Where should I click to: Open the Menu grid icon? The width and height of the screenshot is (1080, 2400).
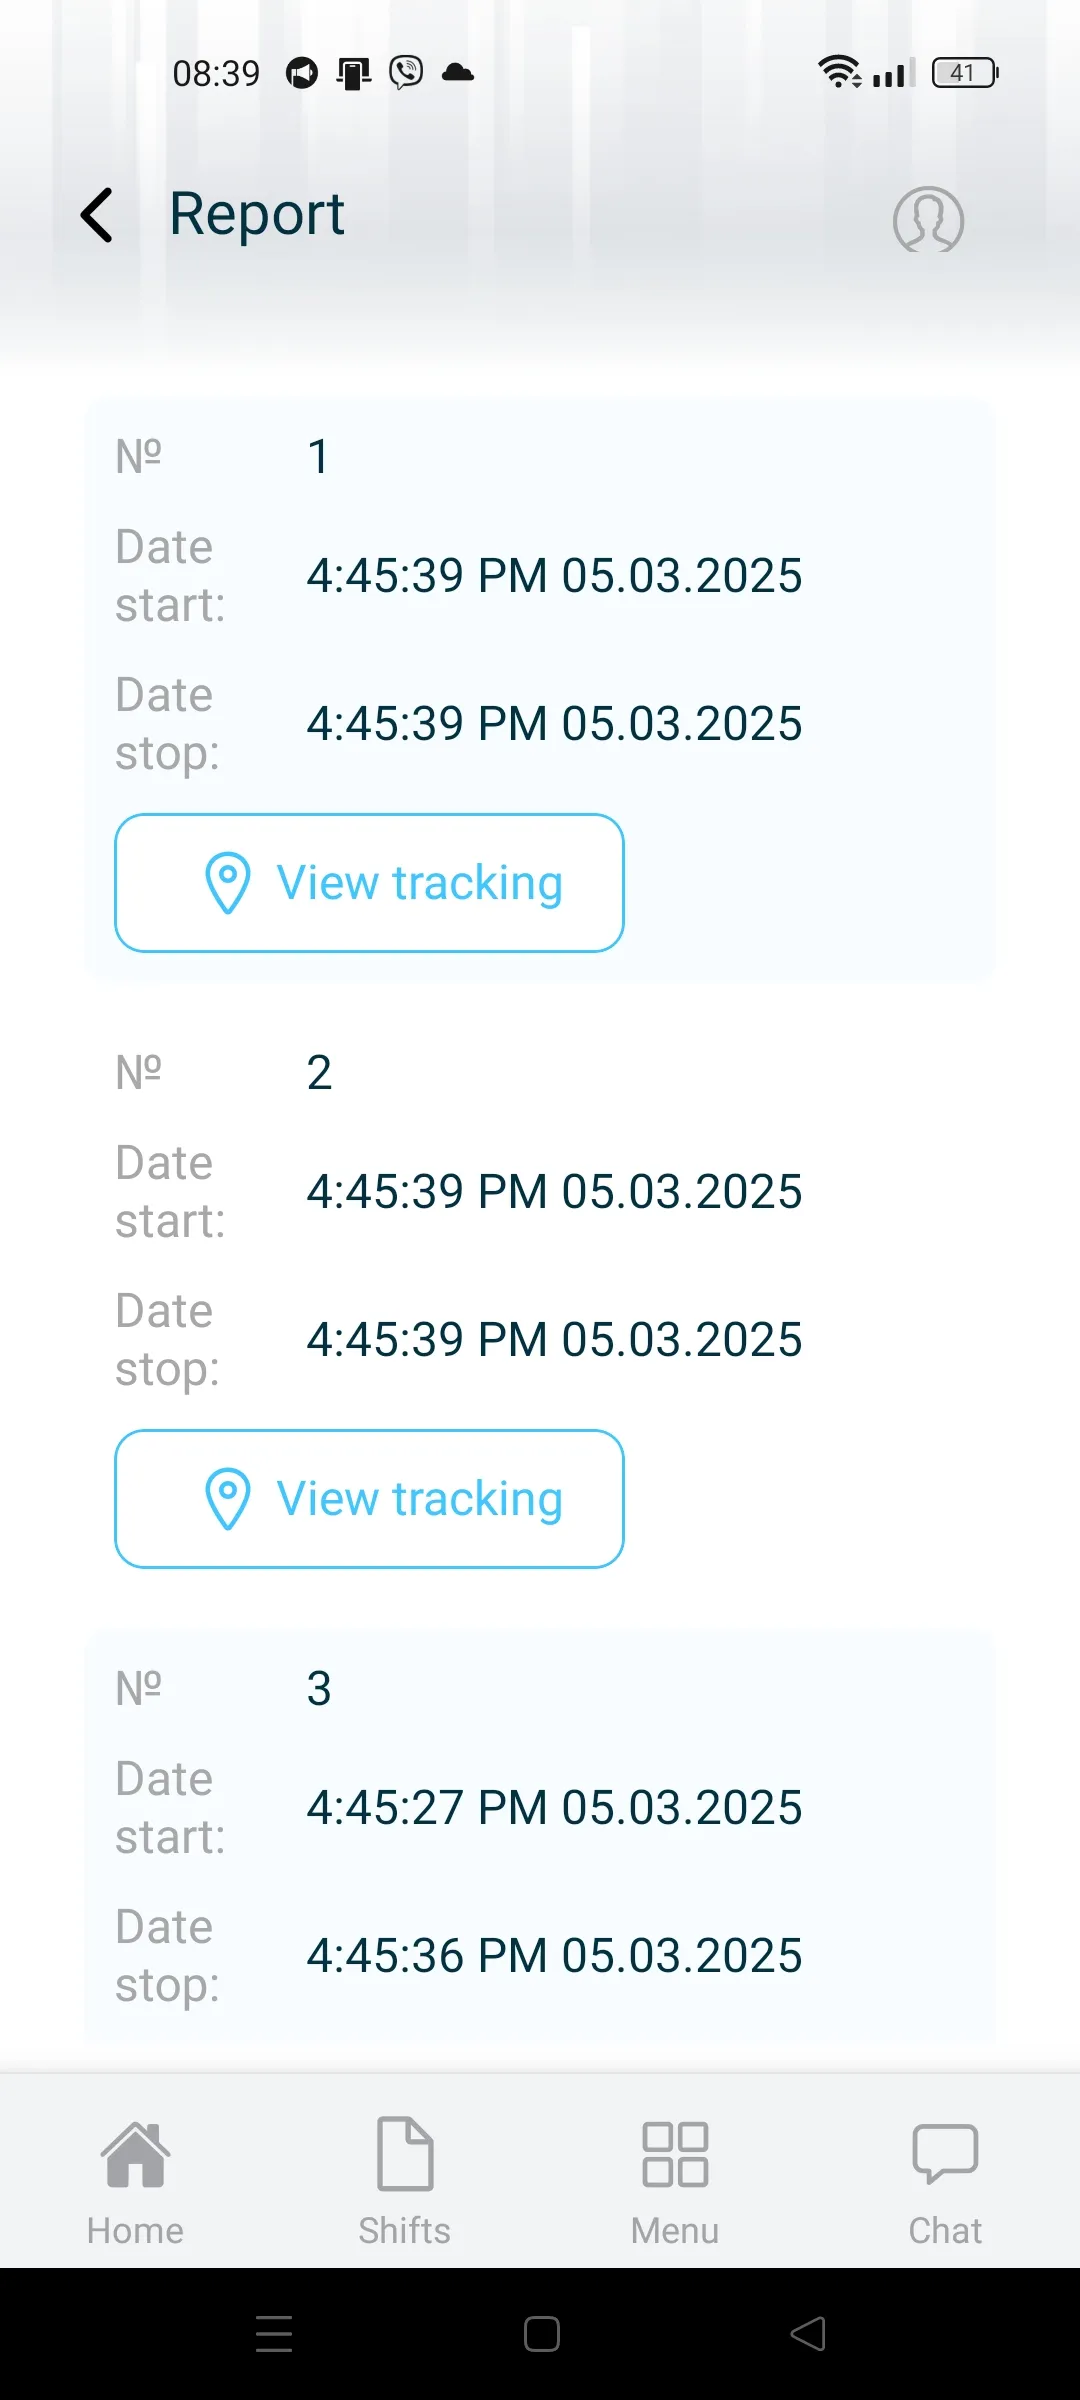tap(675, 2154)
